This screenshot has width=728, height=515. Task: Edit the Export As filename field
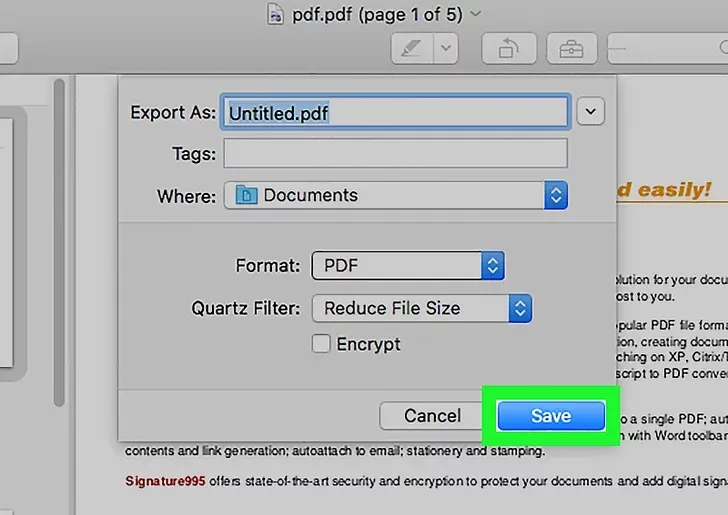click(395, 112)
